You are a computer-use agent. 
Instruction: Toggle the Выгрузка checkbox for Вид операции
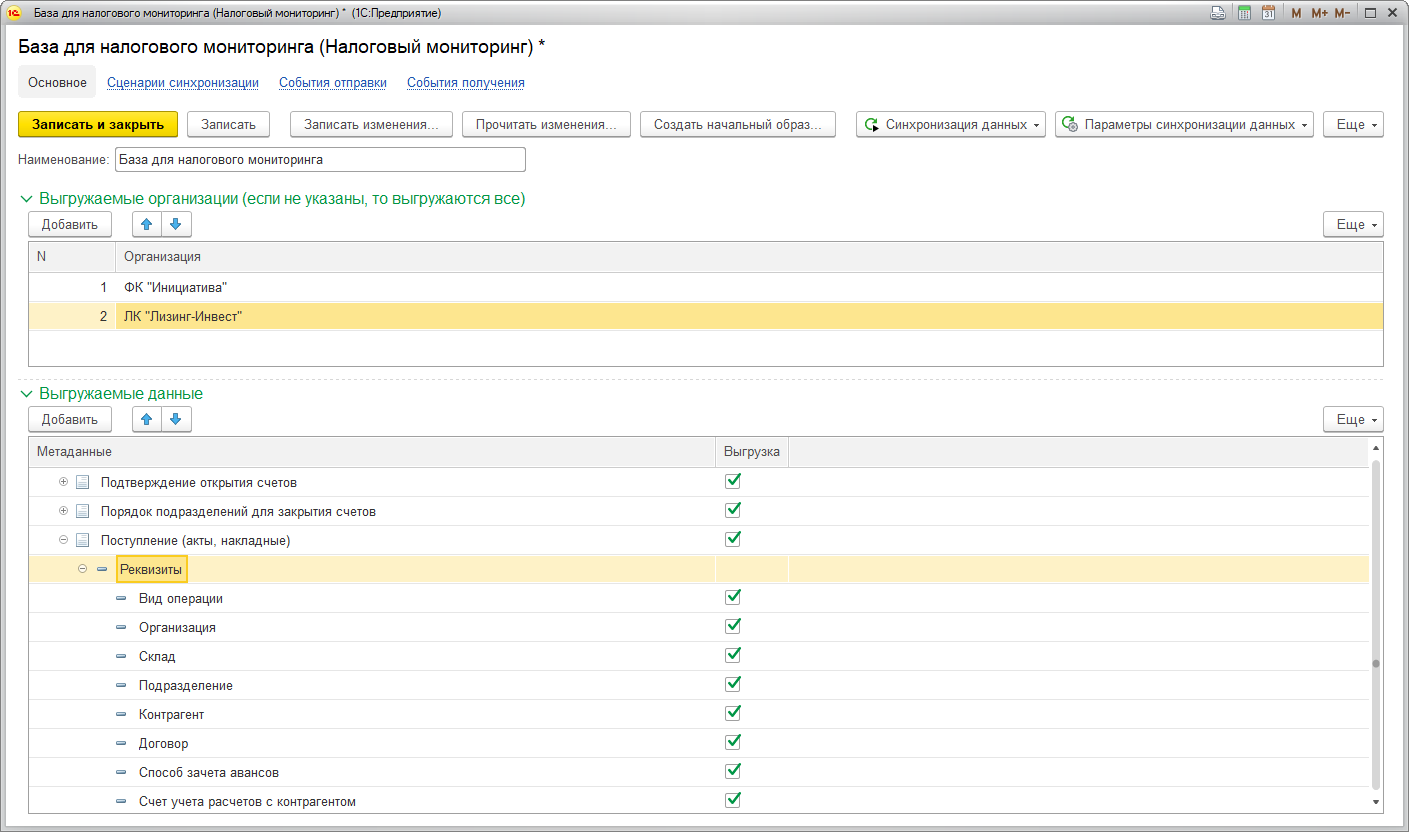click(732, 597)
